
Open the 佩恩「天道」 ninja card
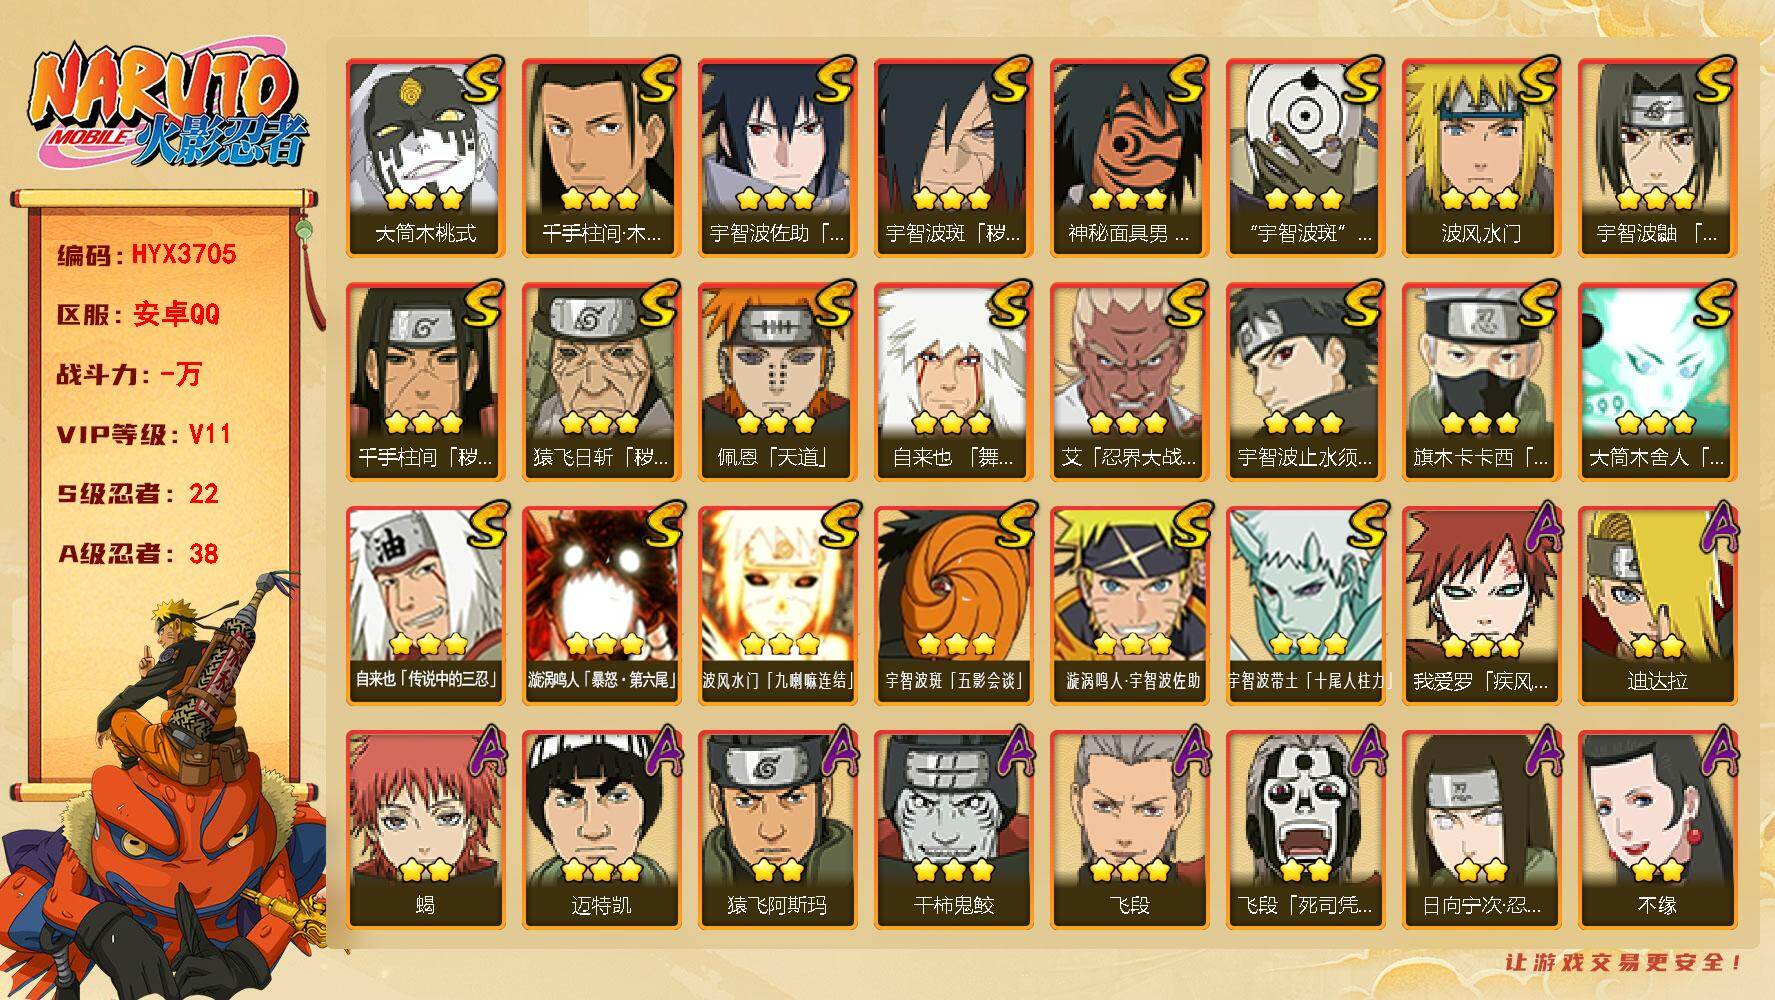click(777, 381)
